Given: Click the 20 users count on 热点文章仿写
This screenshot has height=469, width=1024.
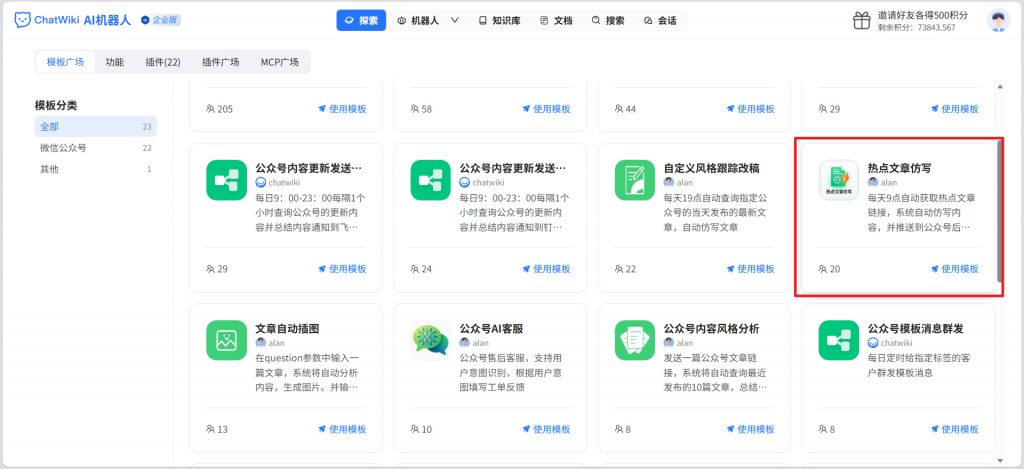Looking at the screenshot, I should (x=829, y=268).
